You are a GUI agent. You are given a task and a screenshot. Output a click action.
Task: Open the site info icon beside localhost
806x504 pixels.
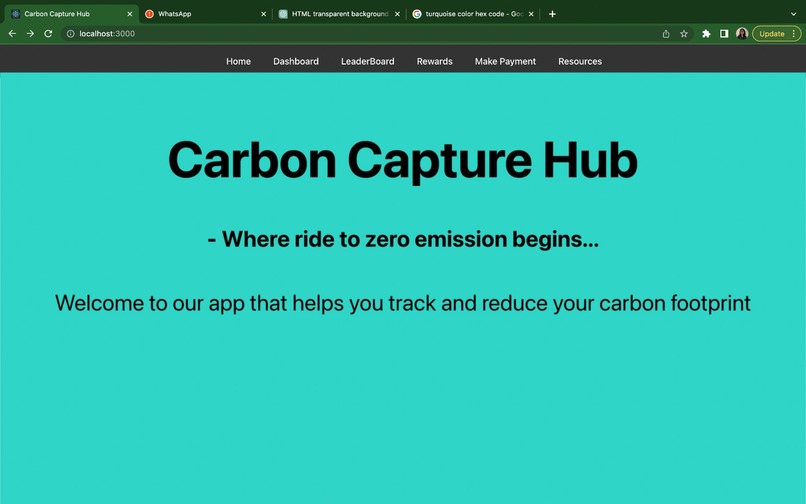70,33
